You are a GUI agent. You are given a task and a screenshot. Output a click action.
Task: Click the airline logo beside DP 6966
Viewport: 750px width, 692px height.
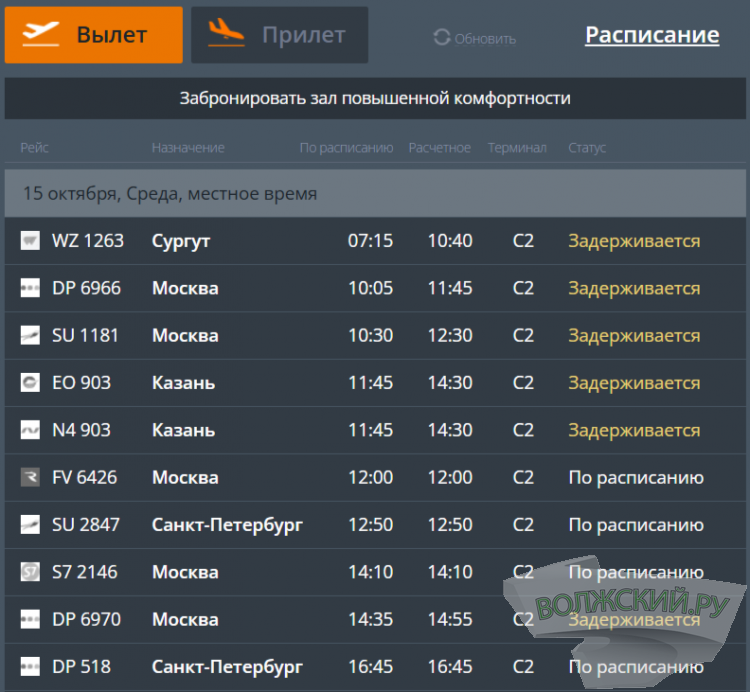click(30, 289)
